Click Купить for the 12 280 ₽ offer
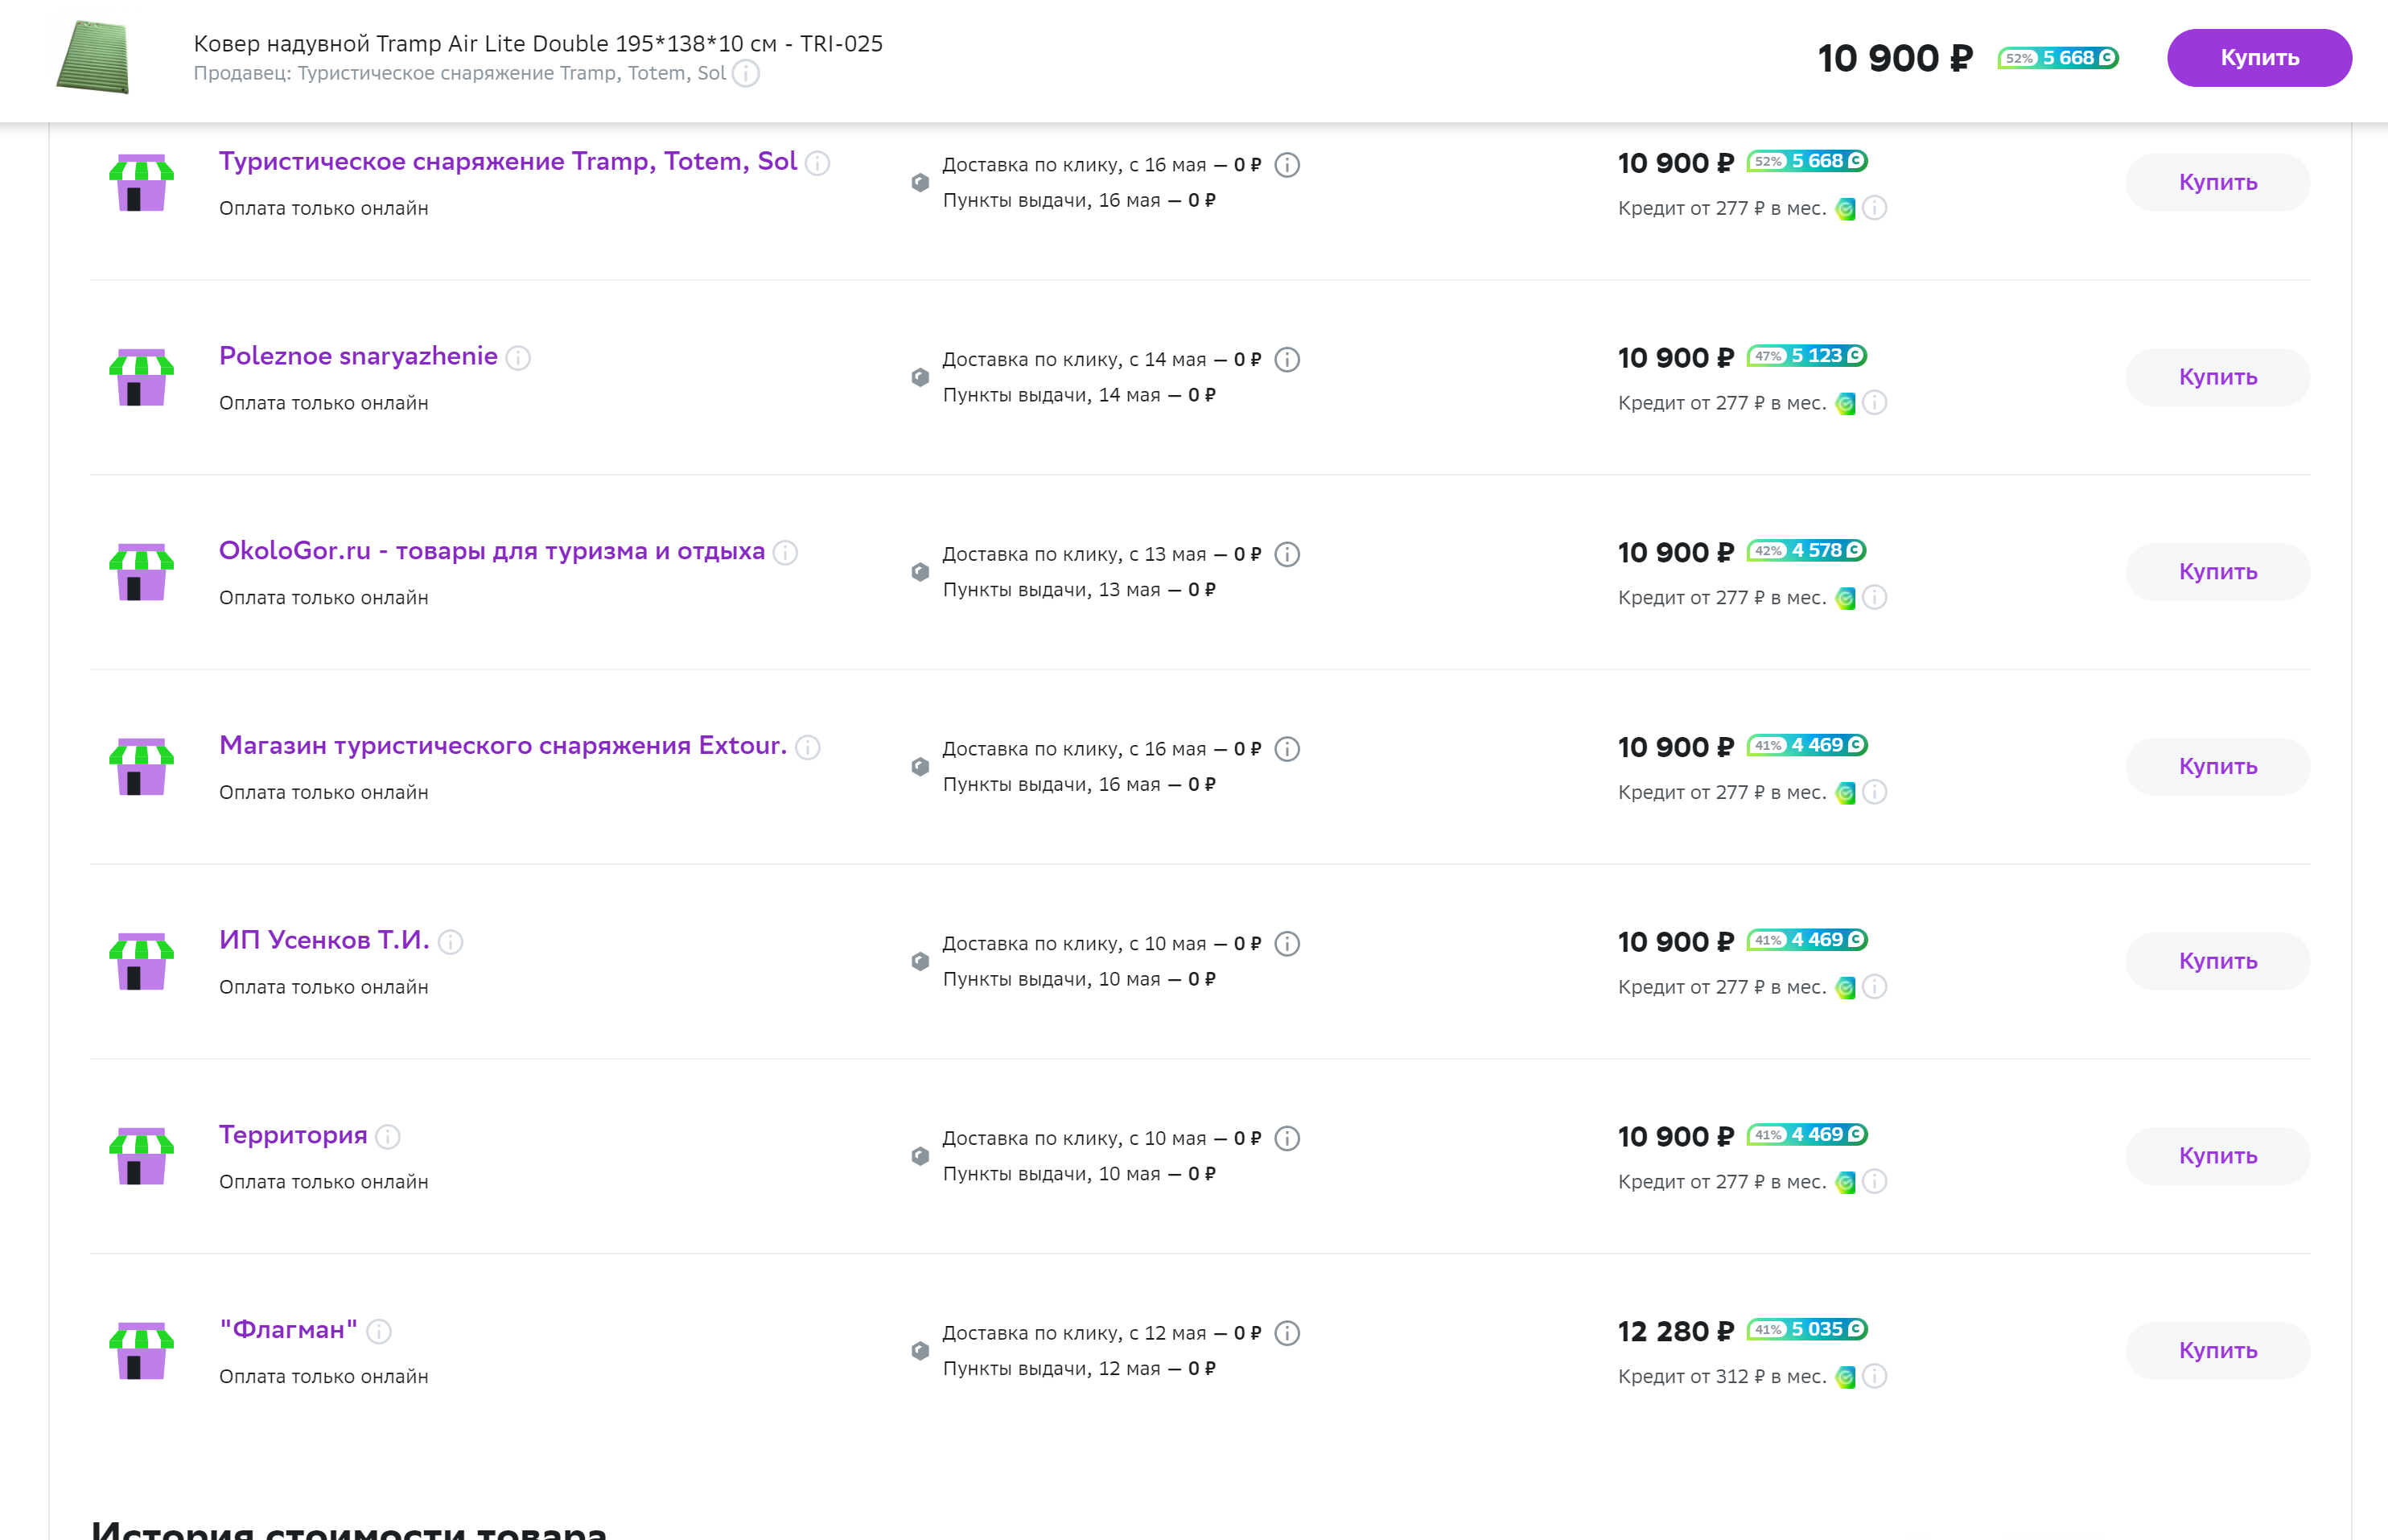Screen dimensions: 2388x1540 [2217, 1350]
